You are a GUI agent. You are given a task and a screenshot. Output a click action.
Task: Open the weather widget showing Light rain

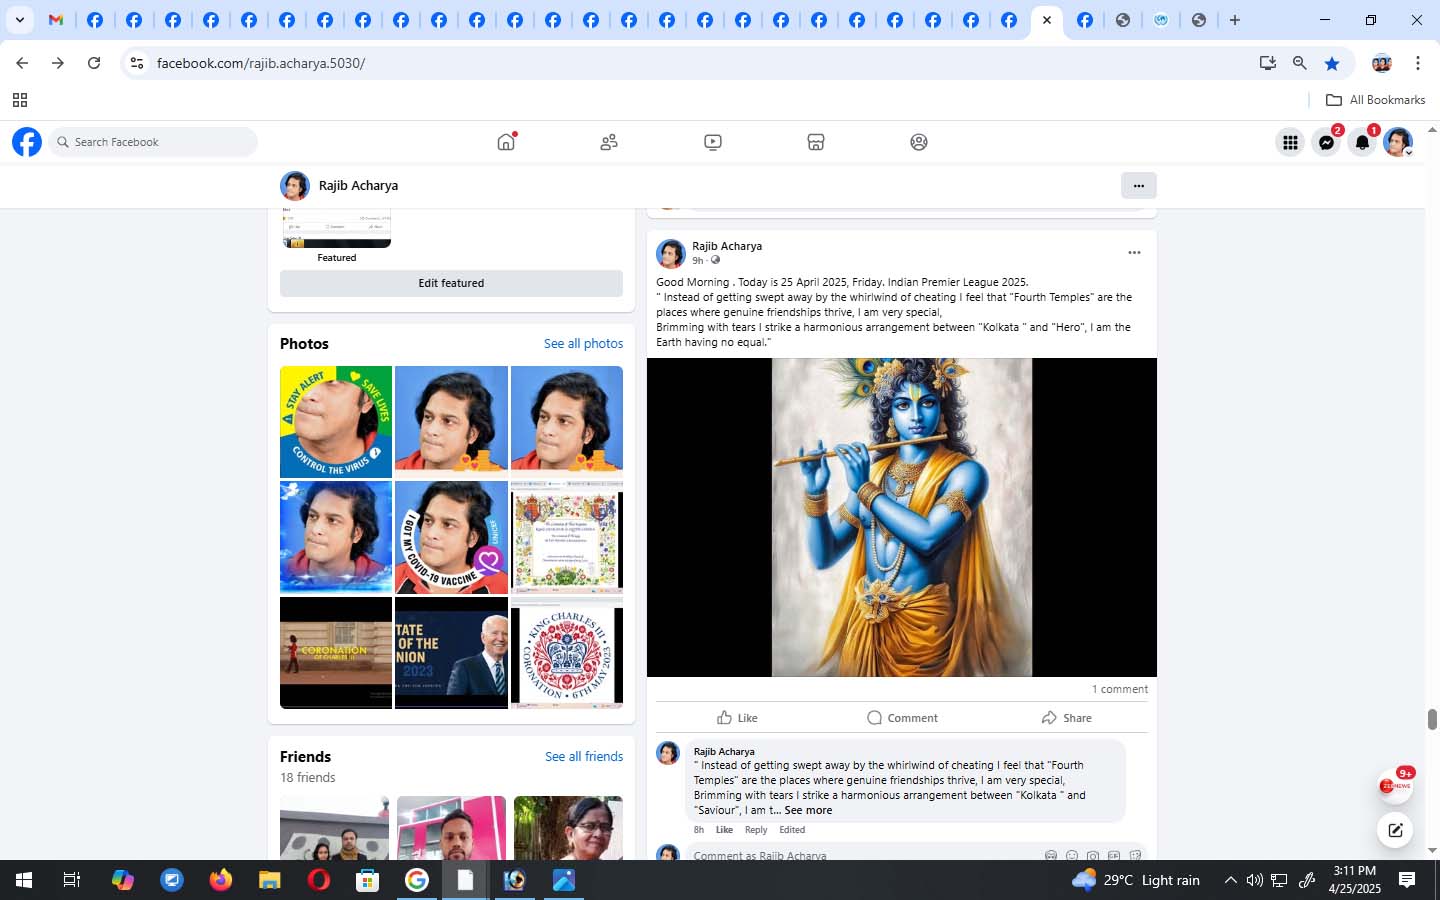(x=1136, y=880)
